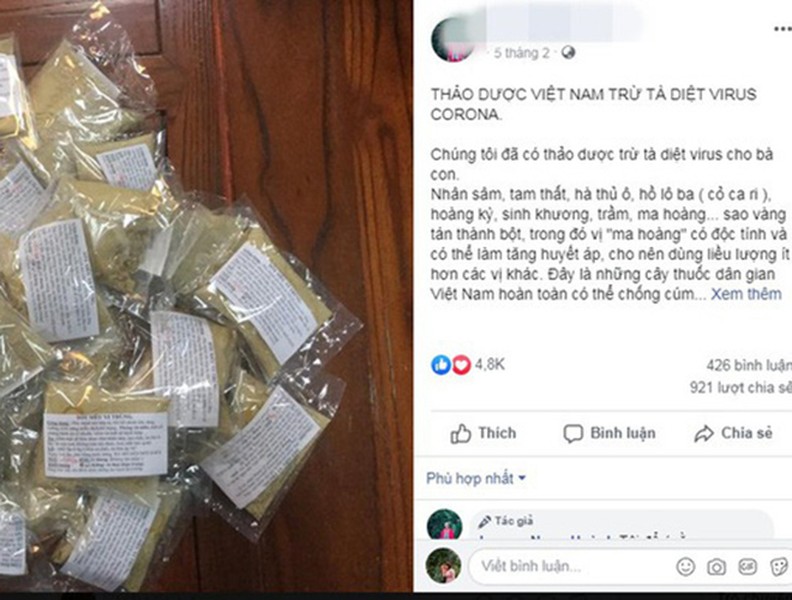Click the Bình luận comment button

click(x=610, y=433)
